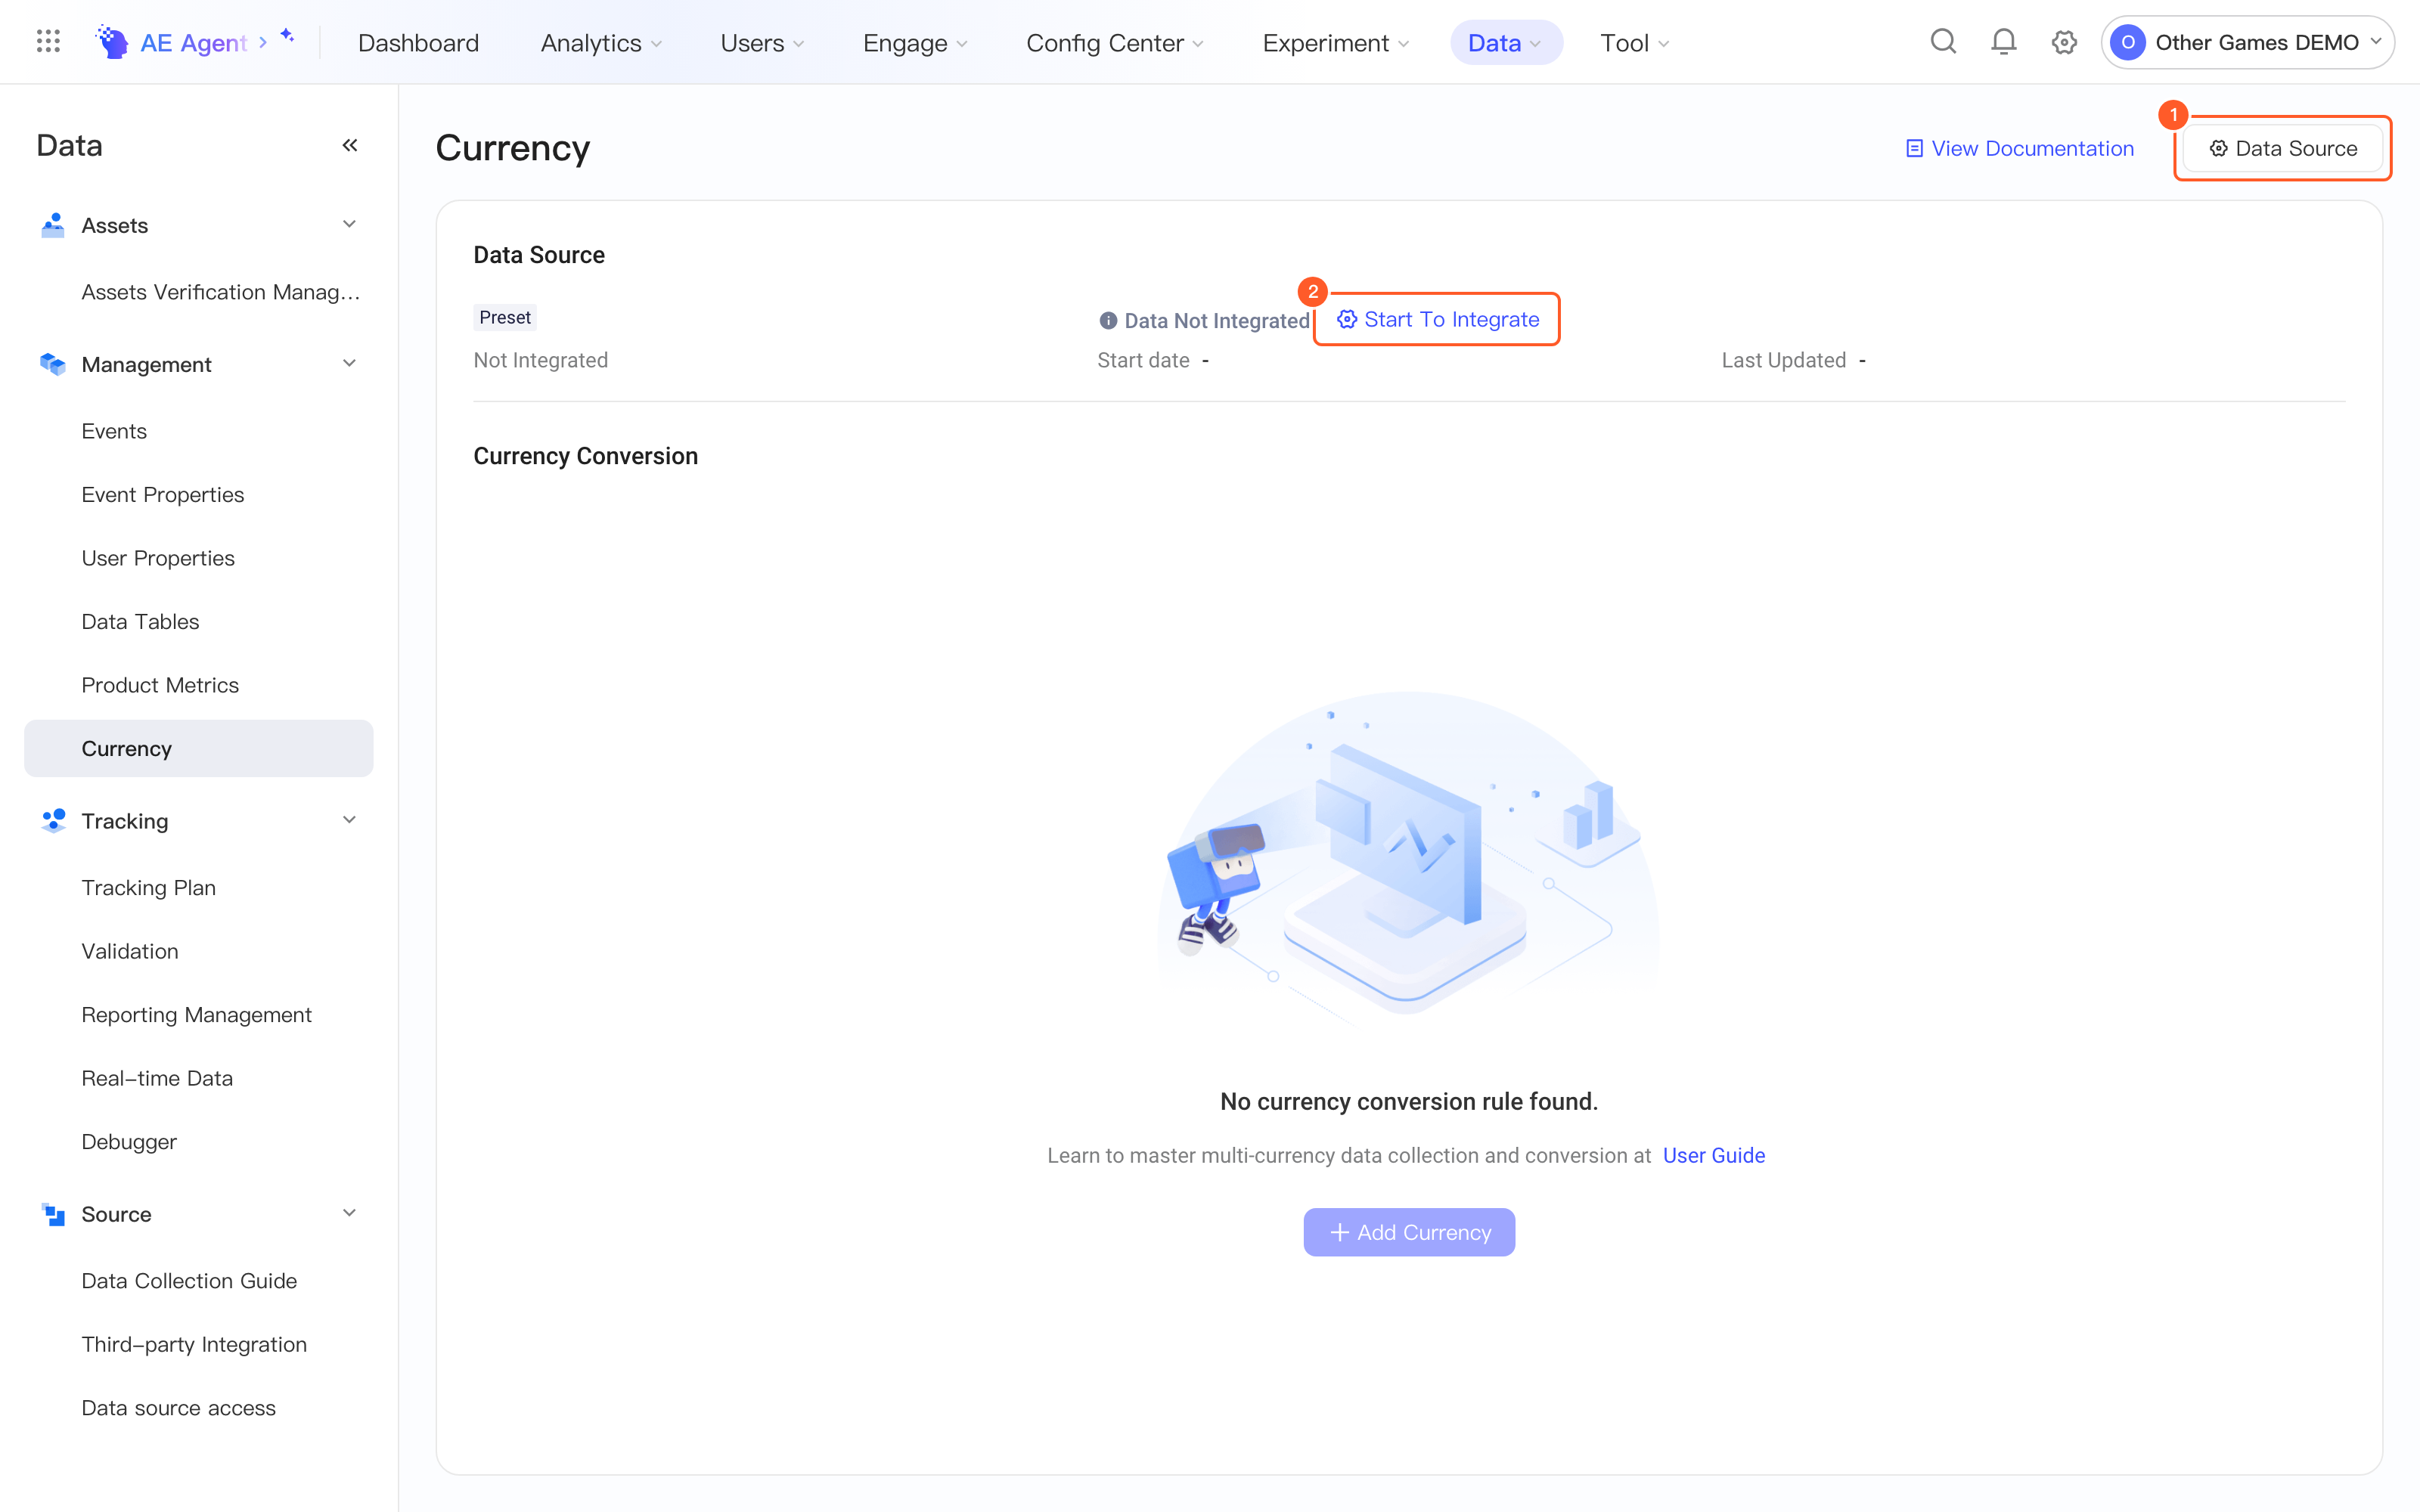The height and width of the screenshot is (1512, 2420).
Task: Open the View Documentation link
Action: coord(2019,148)
